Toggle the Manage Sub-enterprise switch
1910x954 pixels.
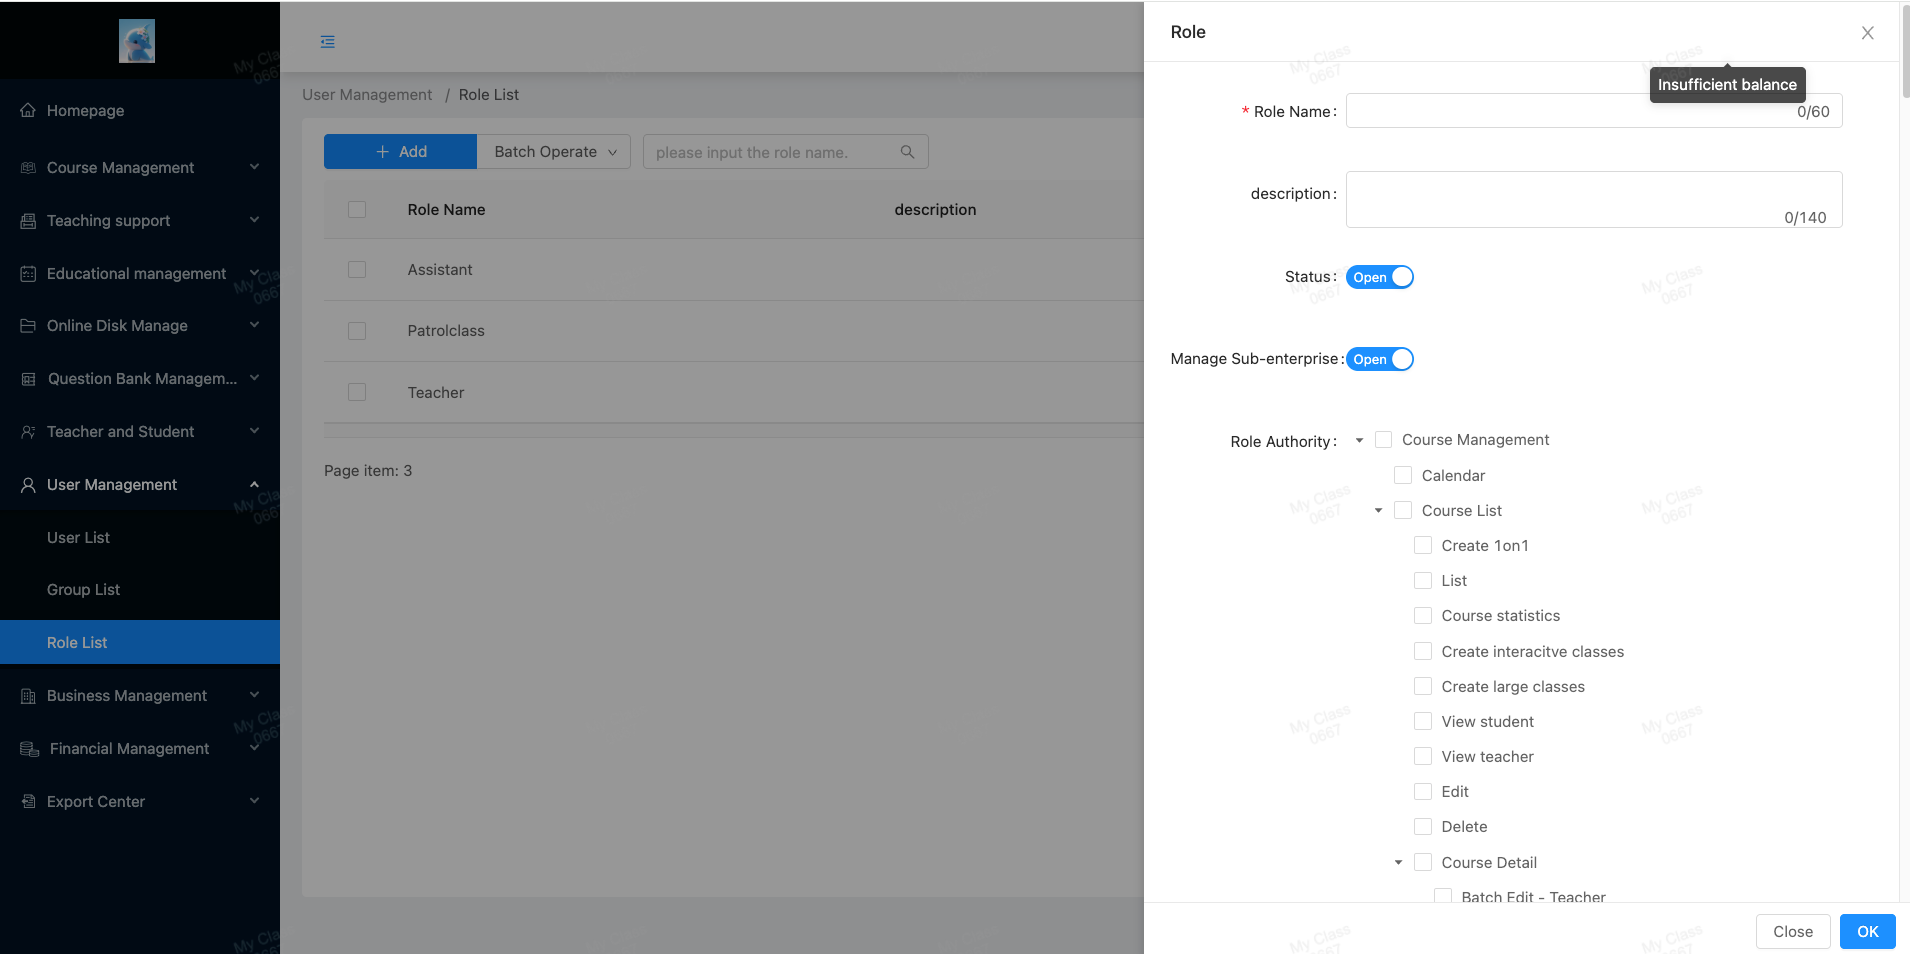[1379, 359]
